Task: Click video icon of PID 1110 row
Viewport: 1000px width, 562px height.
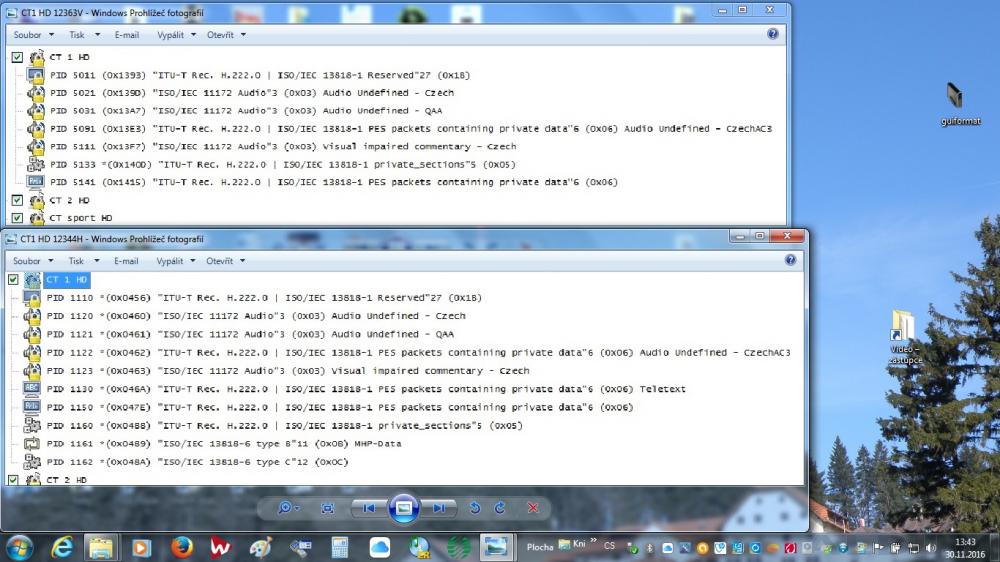Action: (32, 298)
